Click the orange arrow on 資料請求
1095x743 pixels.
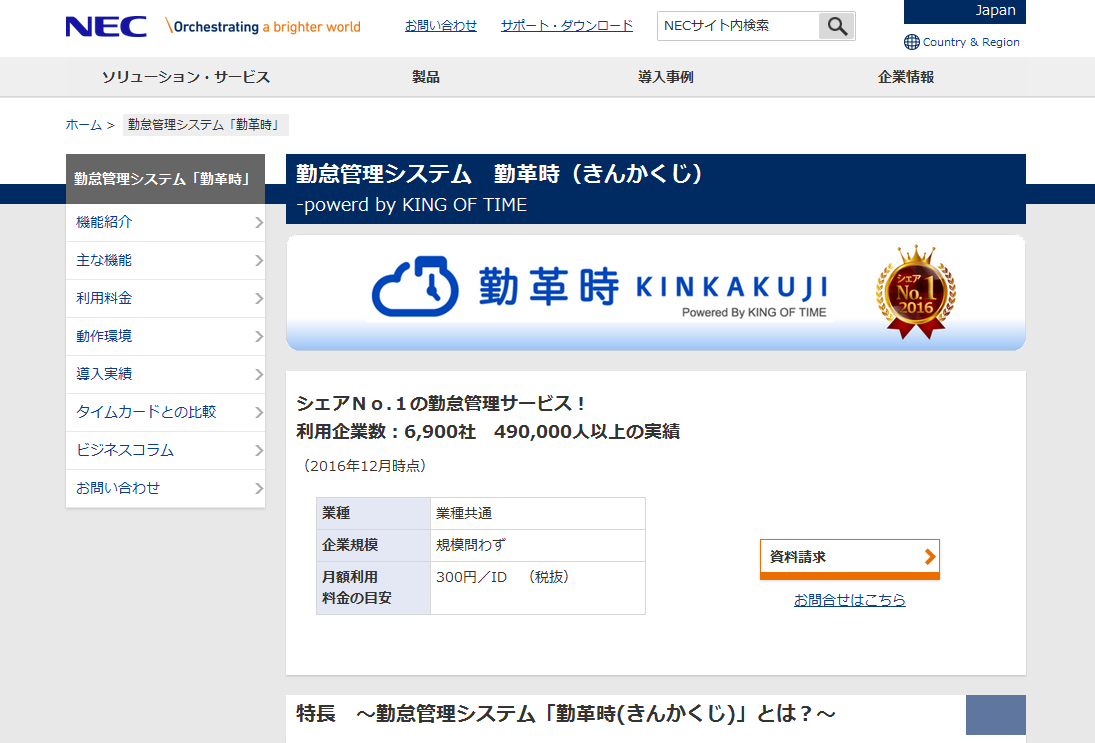[929, 557]
